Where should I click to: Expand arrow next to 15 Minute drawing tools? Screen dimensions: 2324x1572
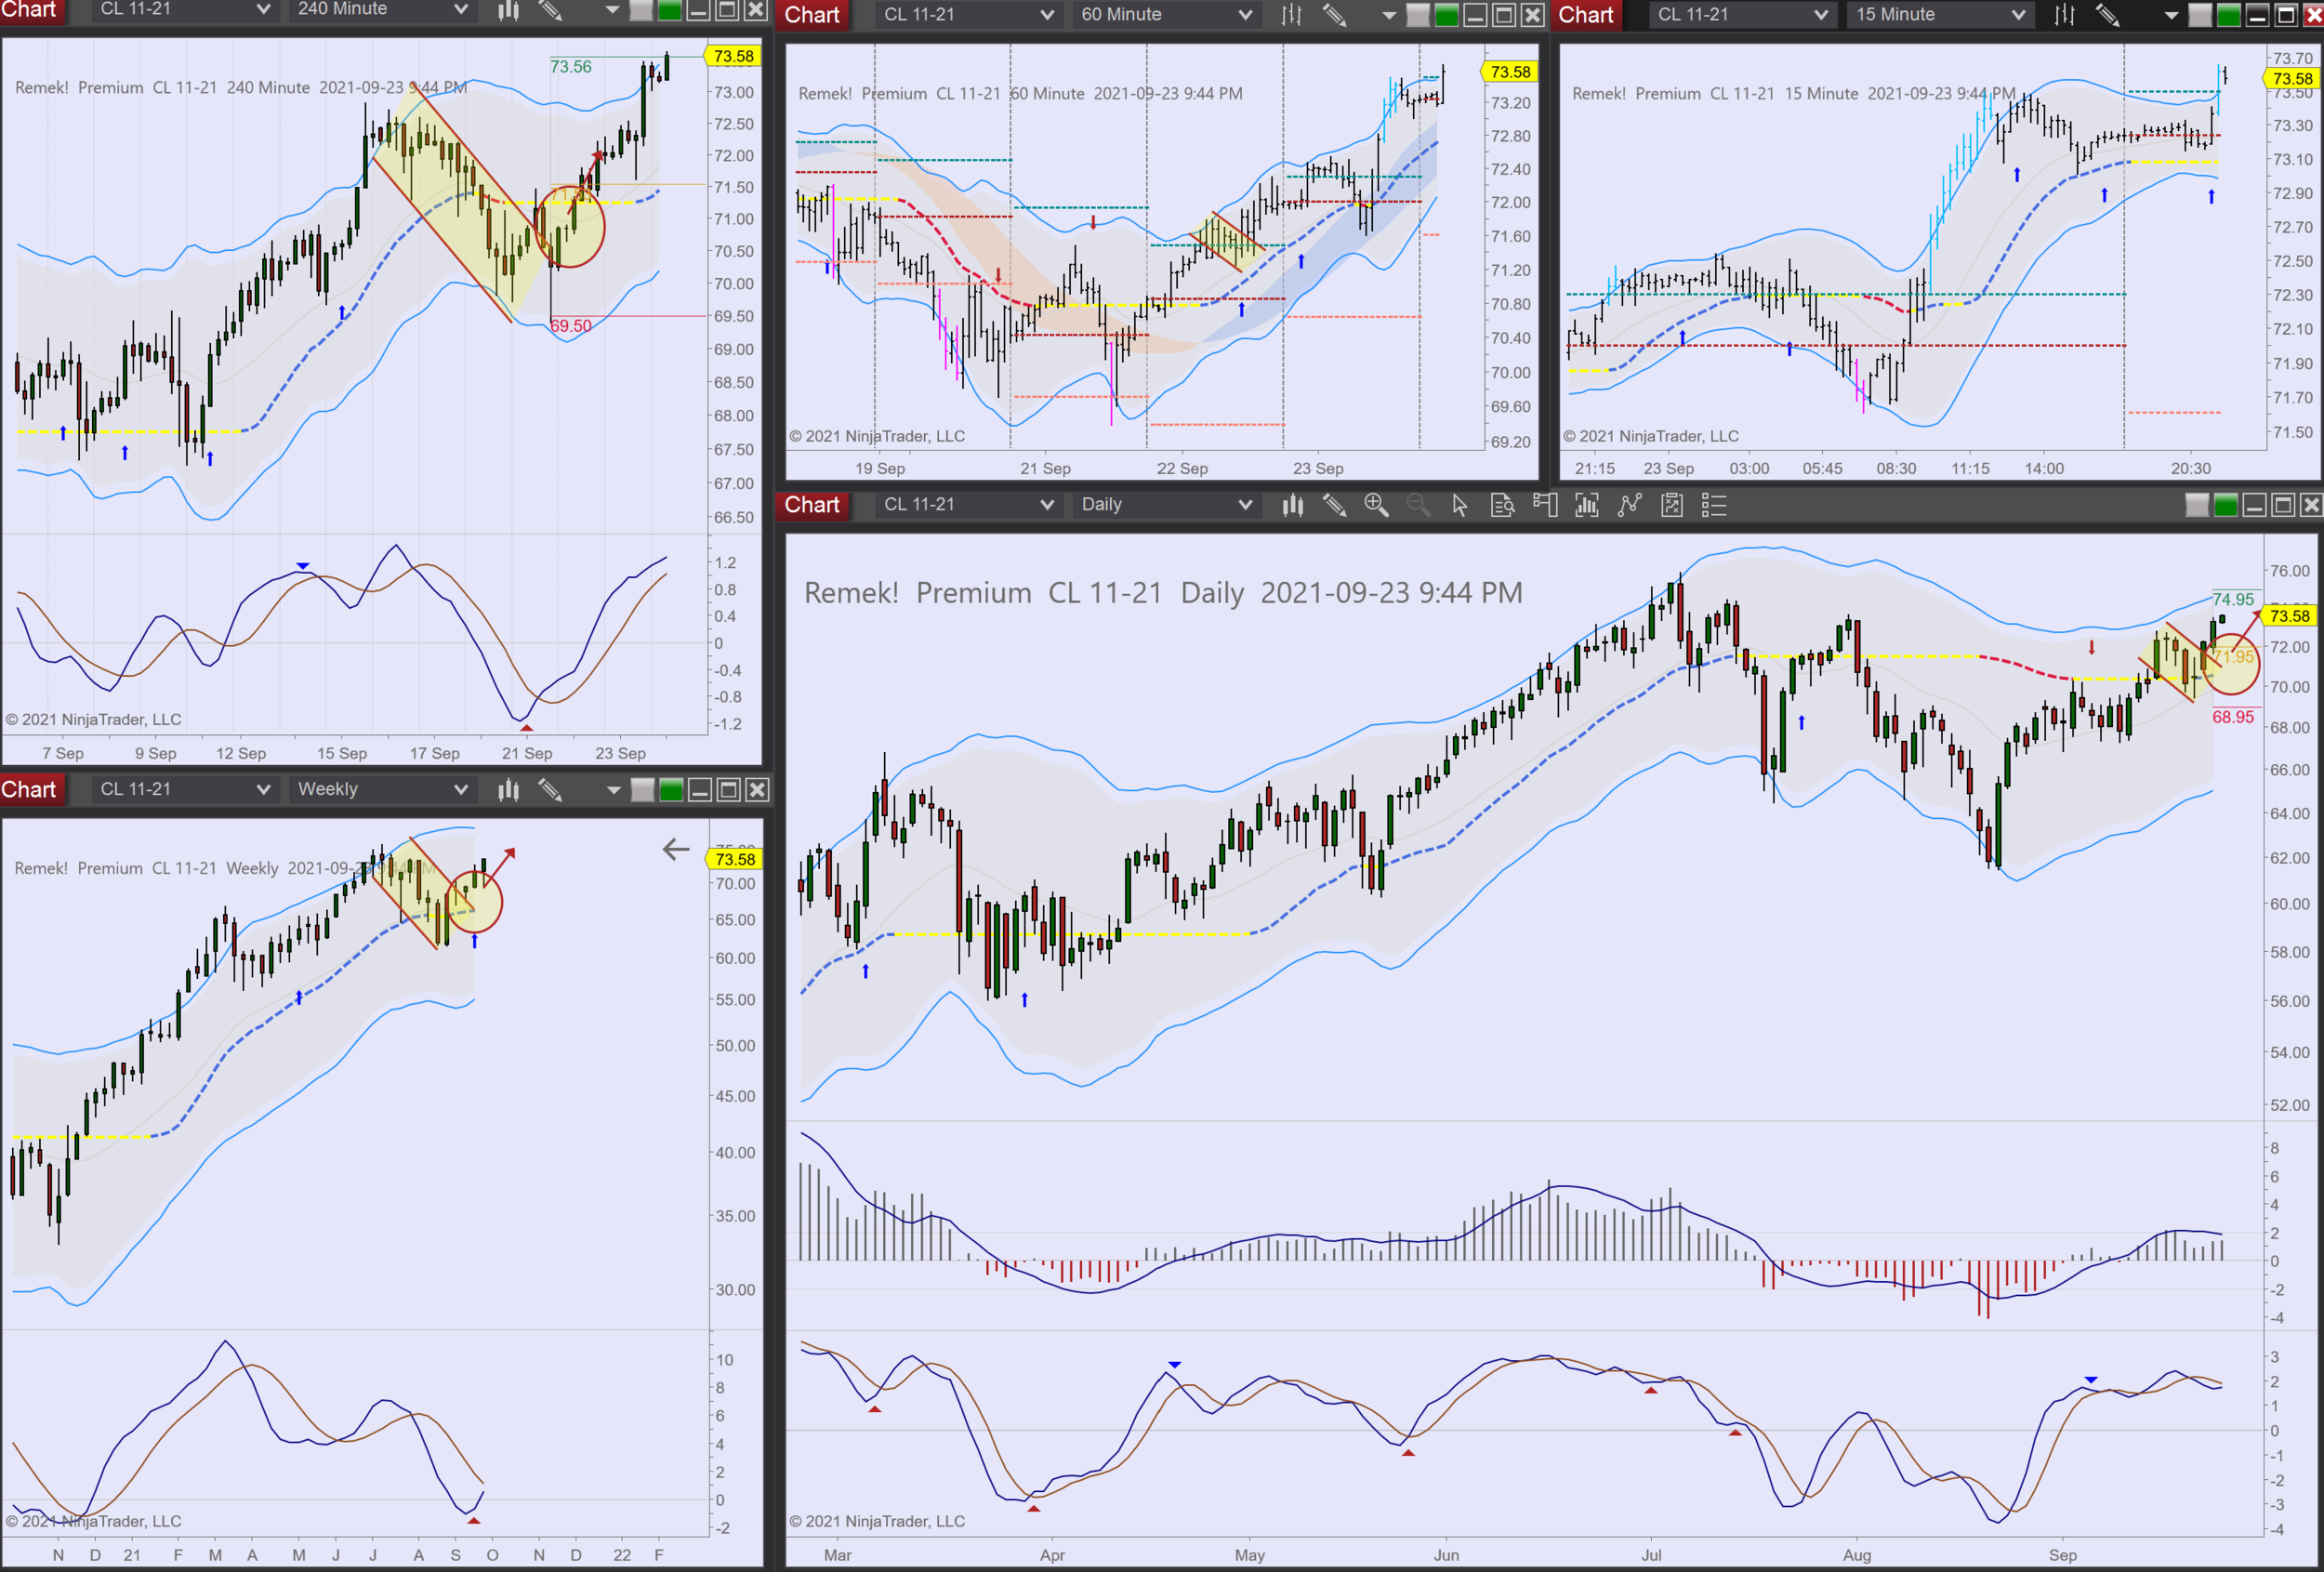coord(2171,15)
